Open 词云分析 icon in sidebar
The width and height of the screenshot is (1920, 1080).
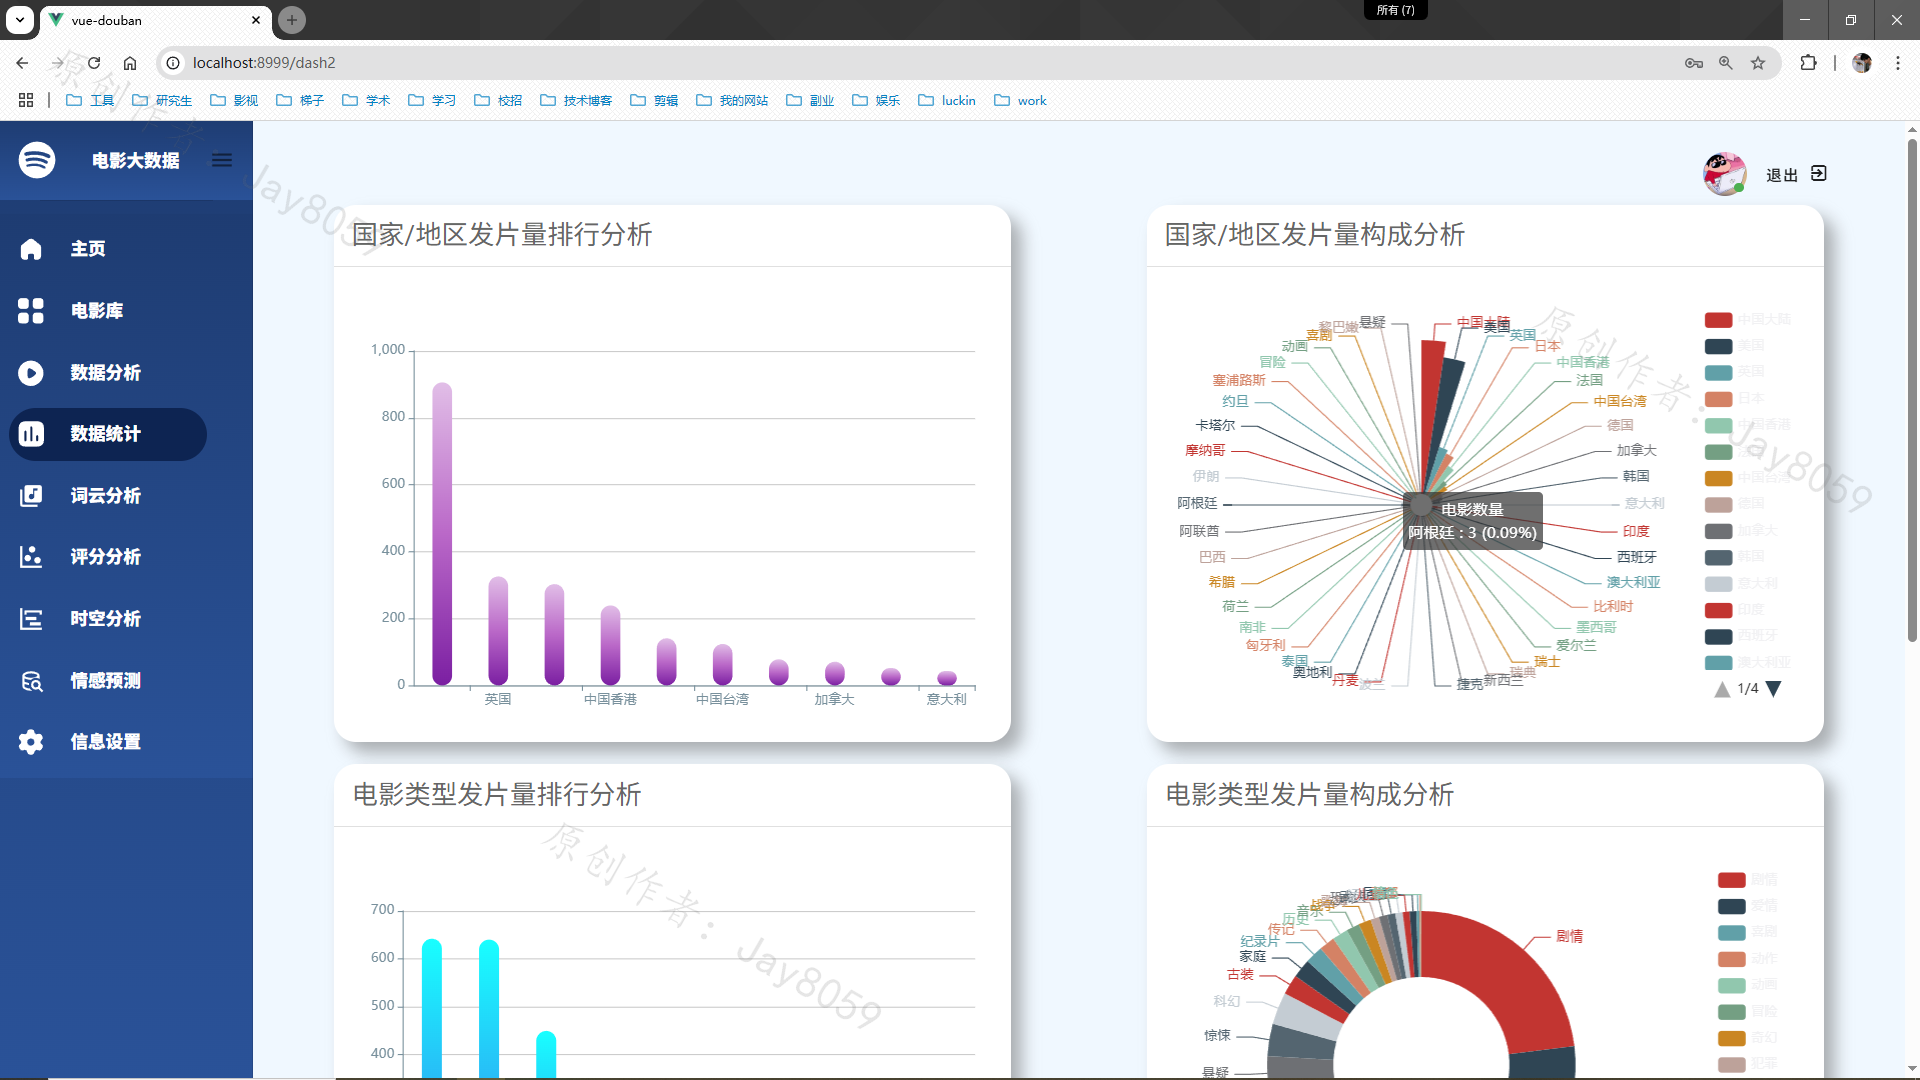pos(31,496)
